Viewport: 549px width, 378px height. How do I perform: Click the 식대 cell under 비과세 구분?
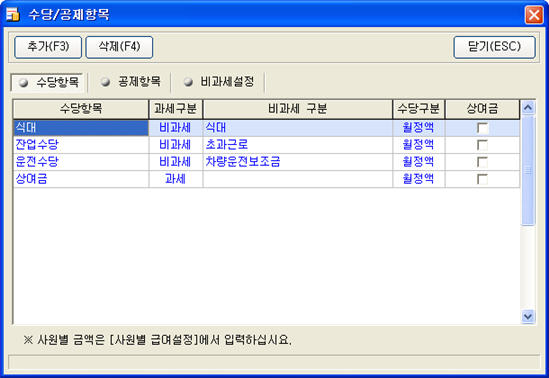pyautogui.click(x=298, y=128)
